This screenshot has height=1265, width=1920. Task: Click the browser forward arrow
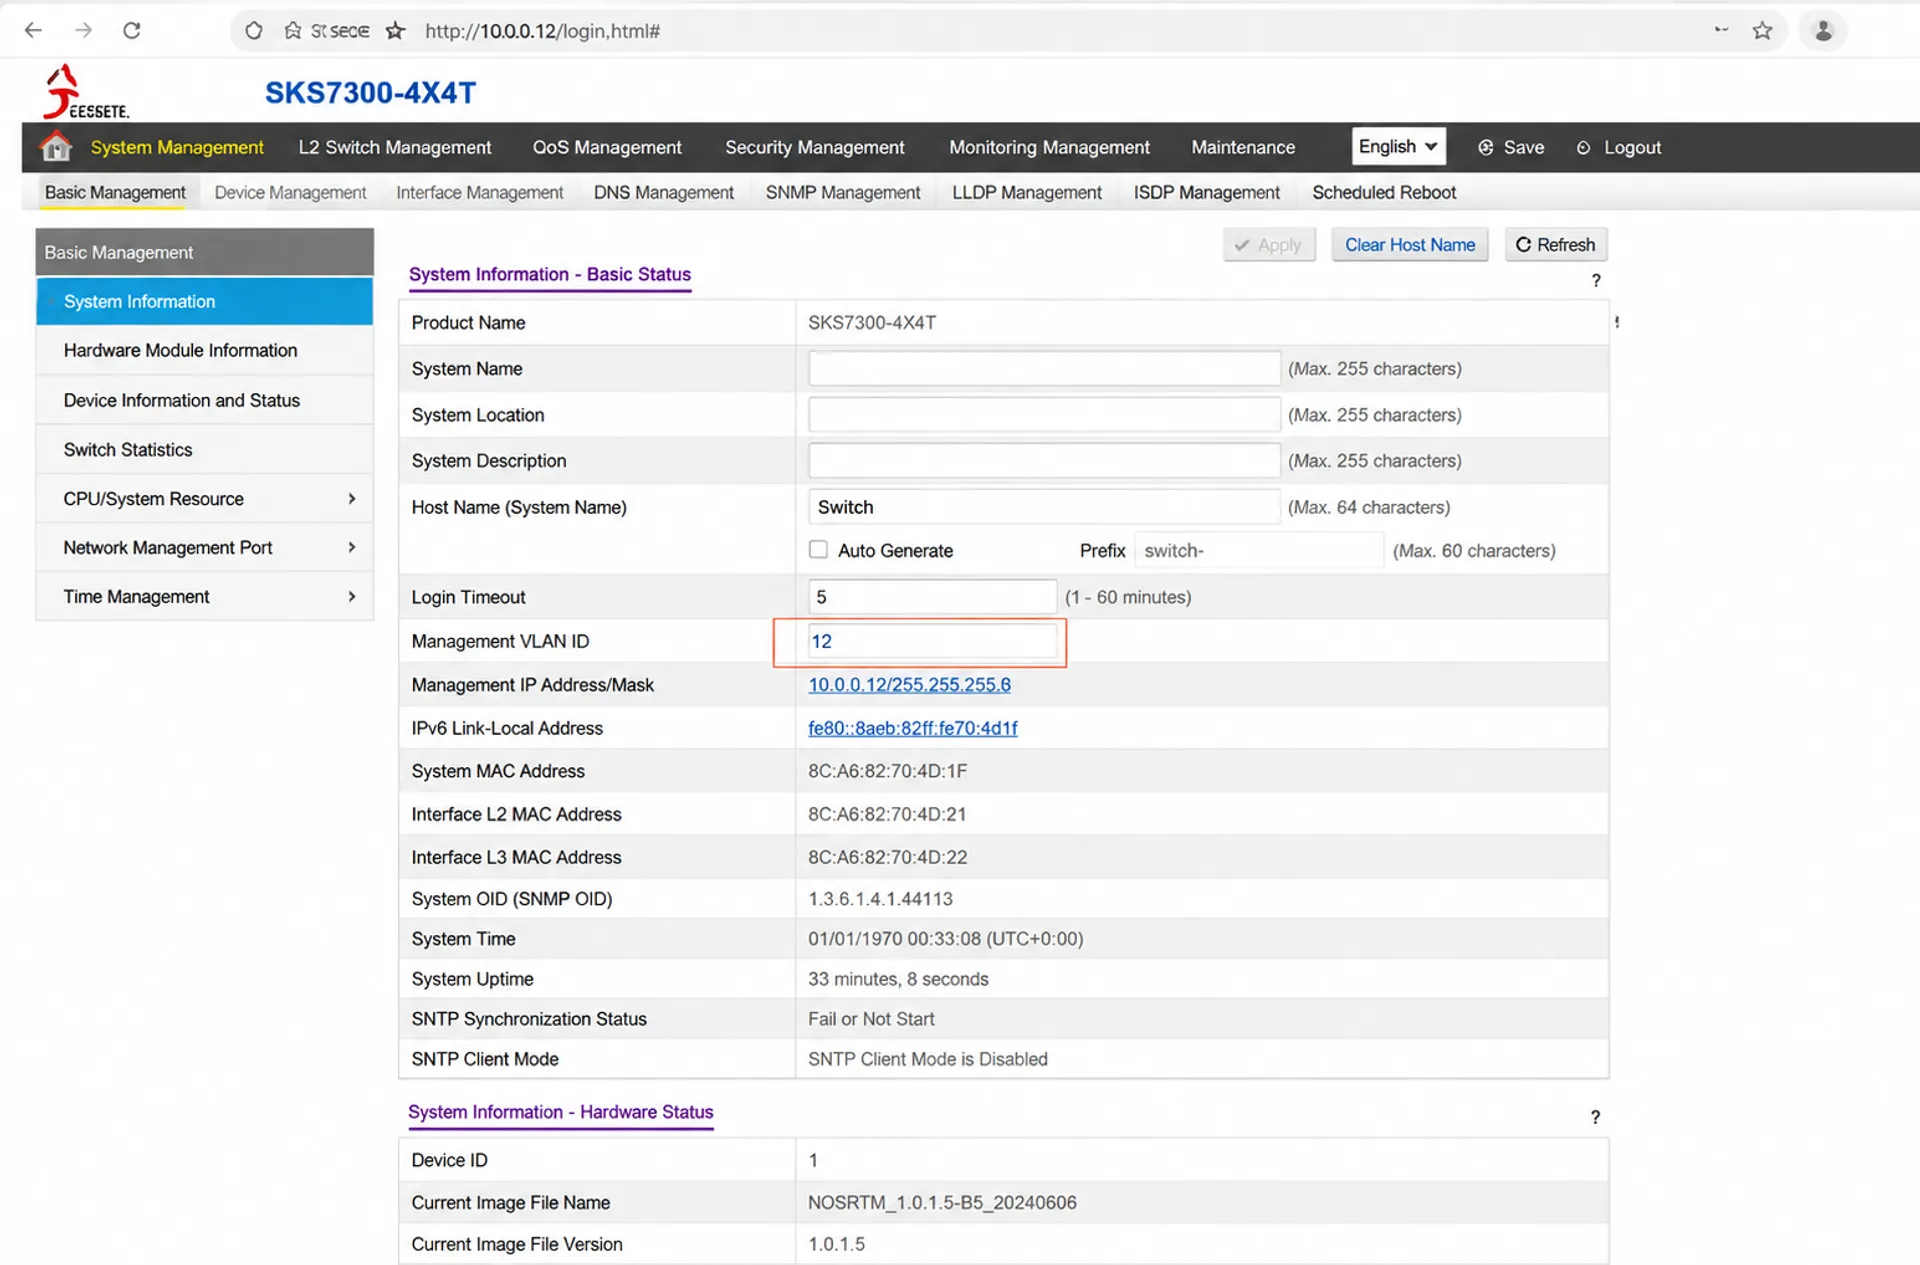click(83, 31)
